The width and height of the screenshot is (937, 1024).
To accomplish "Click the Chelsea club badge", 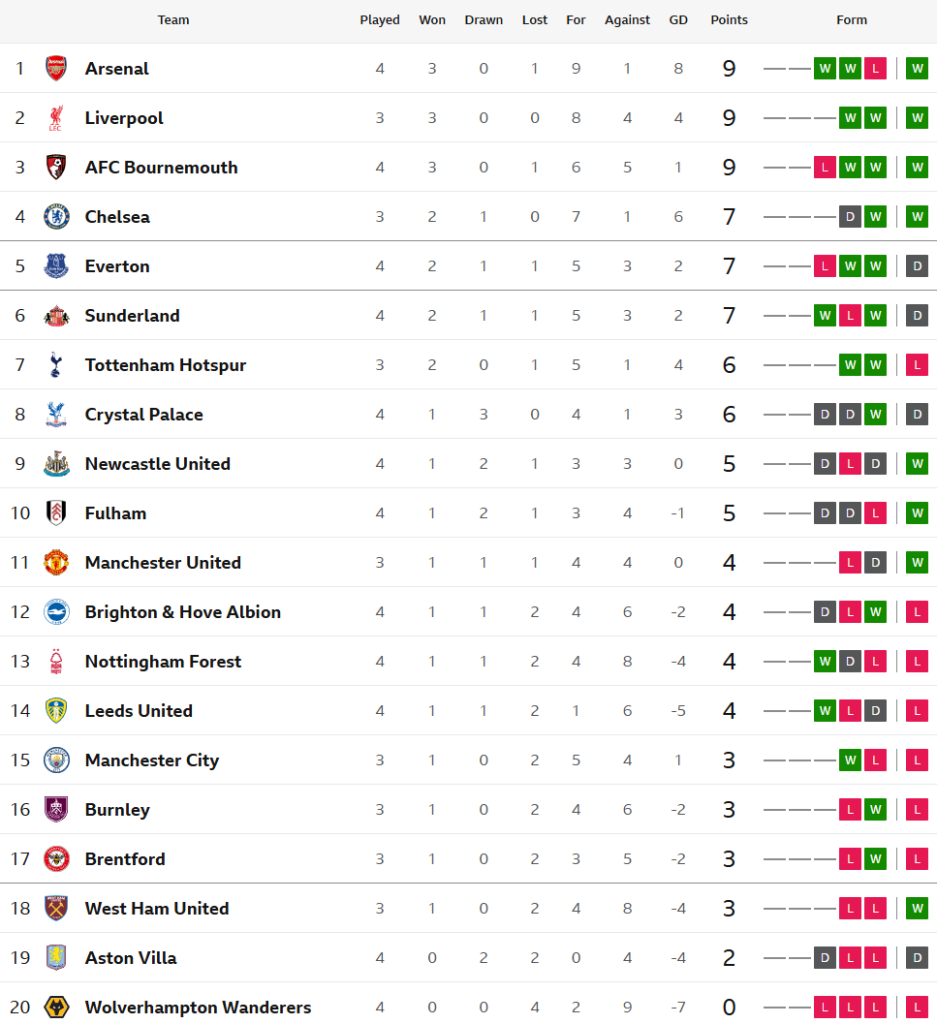I will [x=56, y=217].
